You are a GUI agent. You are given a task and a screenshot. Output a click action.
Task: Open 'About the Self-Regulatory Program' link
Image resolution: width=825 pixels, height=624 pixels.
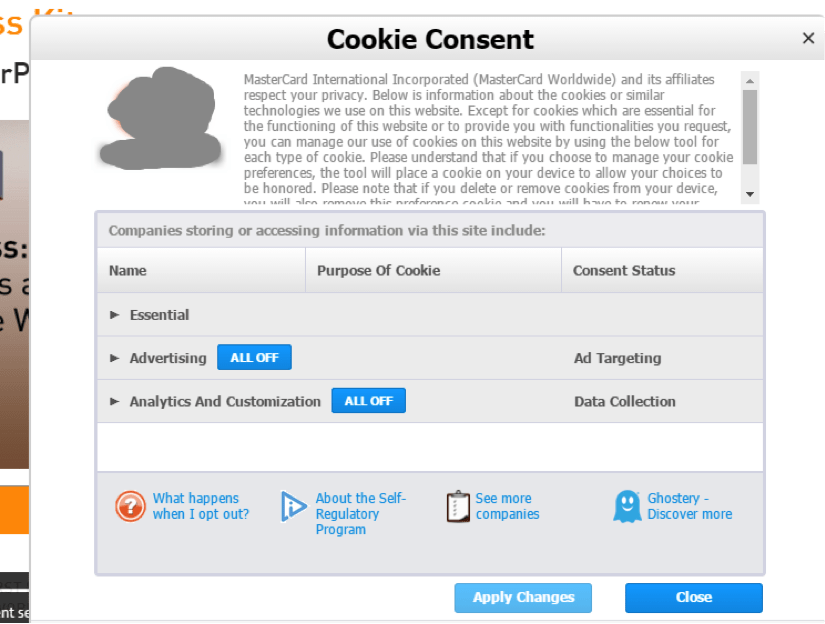point(360,514)
